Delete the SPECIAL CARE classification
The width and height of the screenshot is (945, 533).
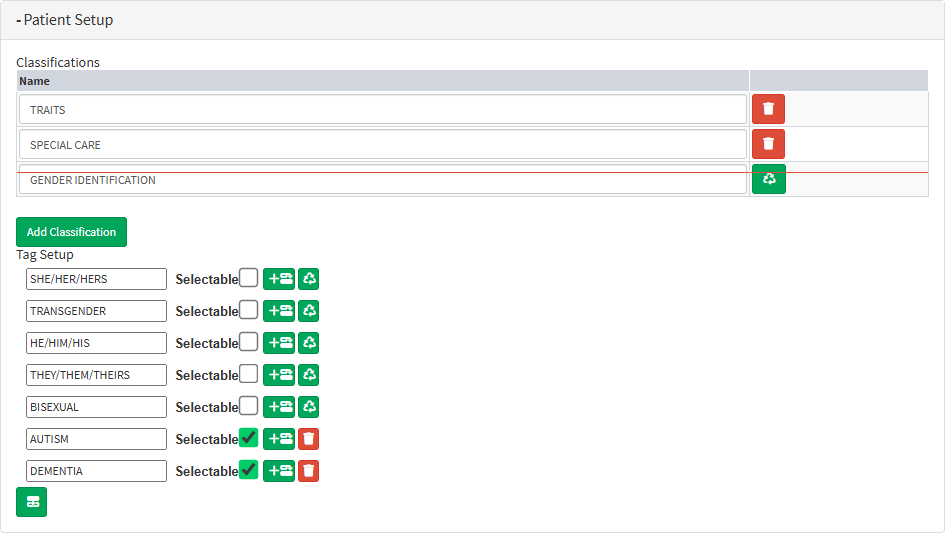(768, 144)
